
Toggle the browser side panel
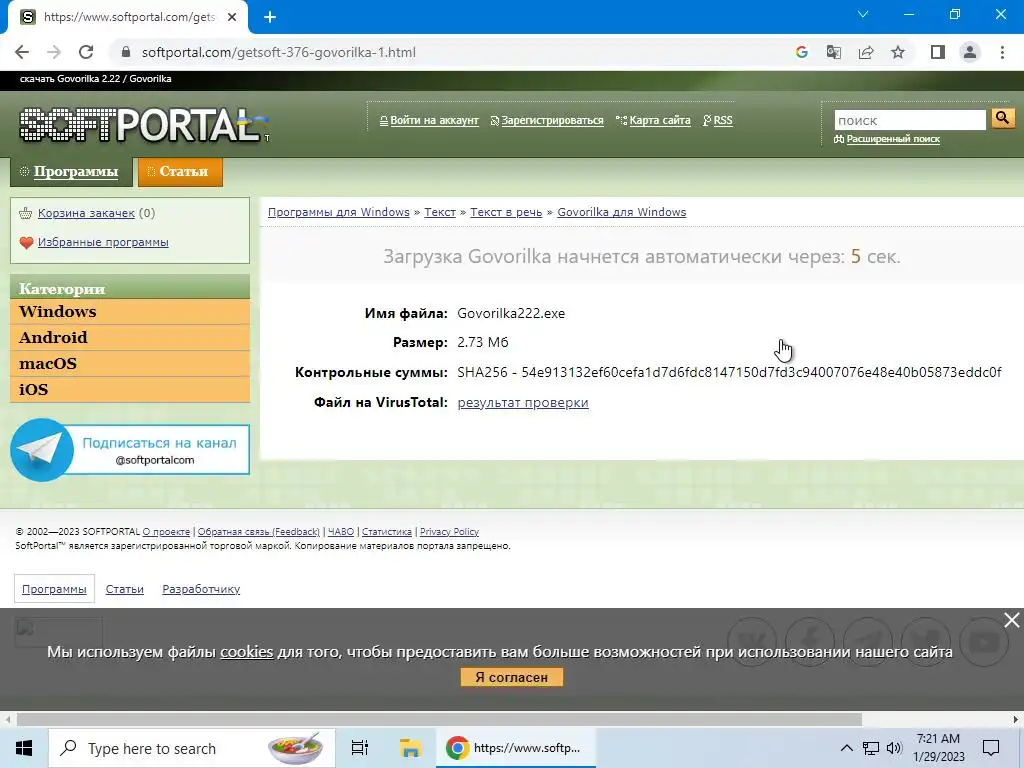[938, 52]
